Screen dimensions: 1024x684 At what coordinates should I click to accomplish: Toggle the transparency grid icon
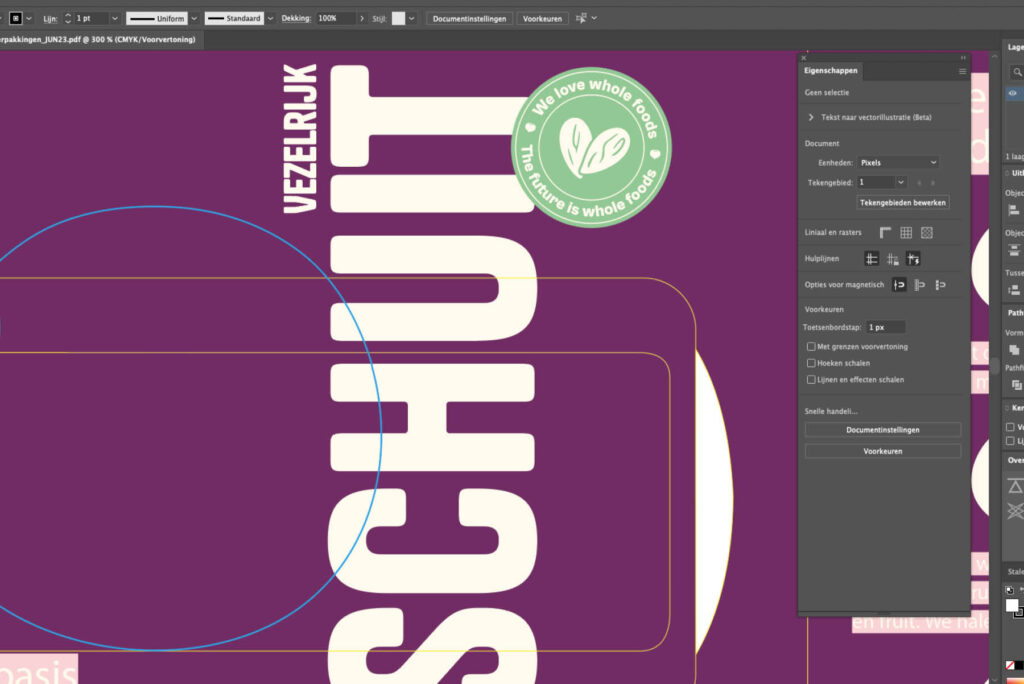(x=927, y=232)
